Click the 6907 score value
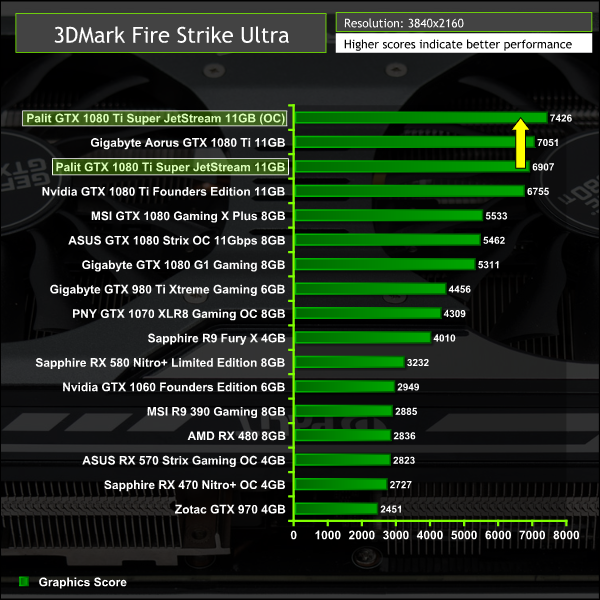Image resolution: width=600 pixels, height=600 pixels. (543, 167)
